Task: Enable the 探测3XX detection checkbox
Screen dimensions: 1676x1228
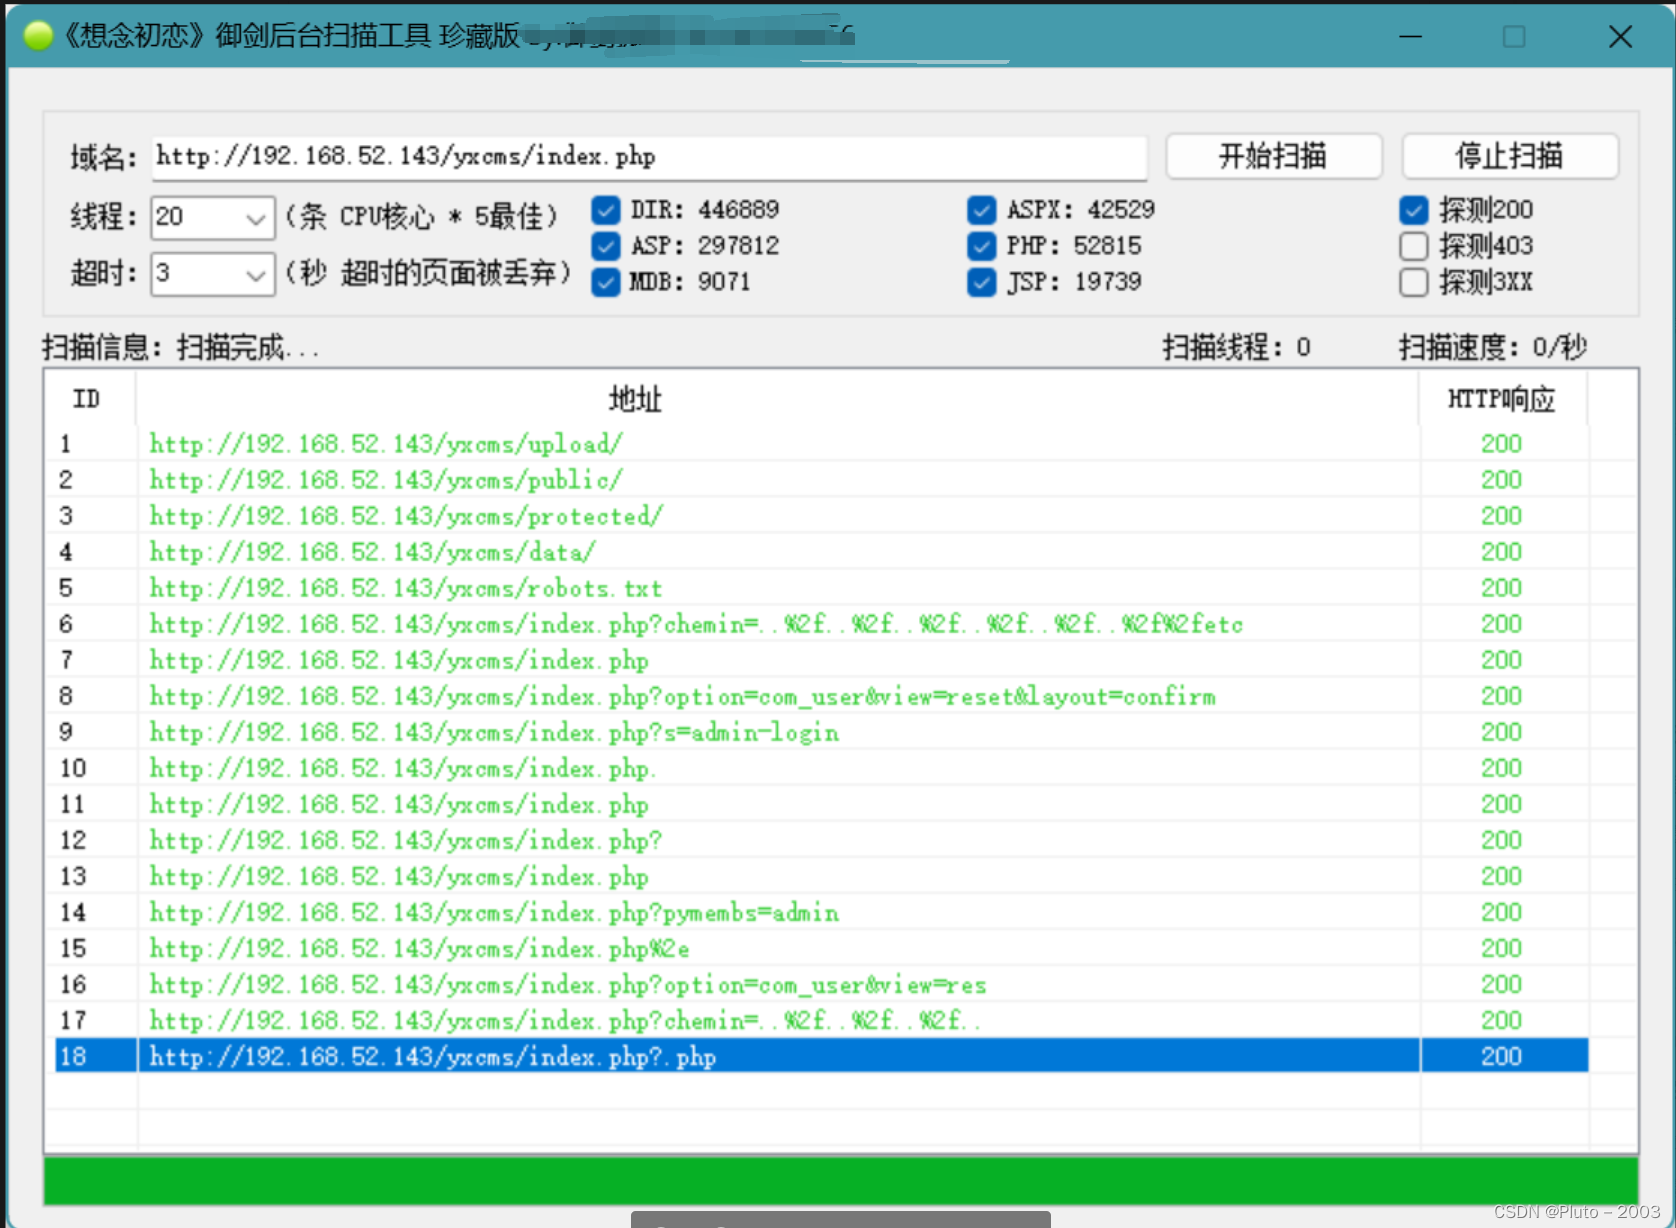Action: (x=1414, y=282)
